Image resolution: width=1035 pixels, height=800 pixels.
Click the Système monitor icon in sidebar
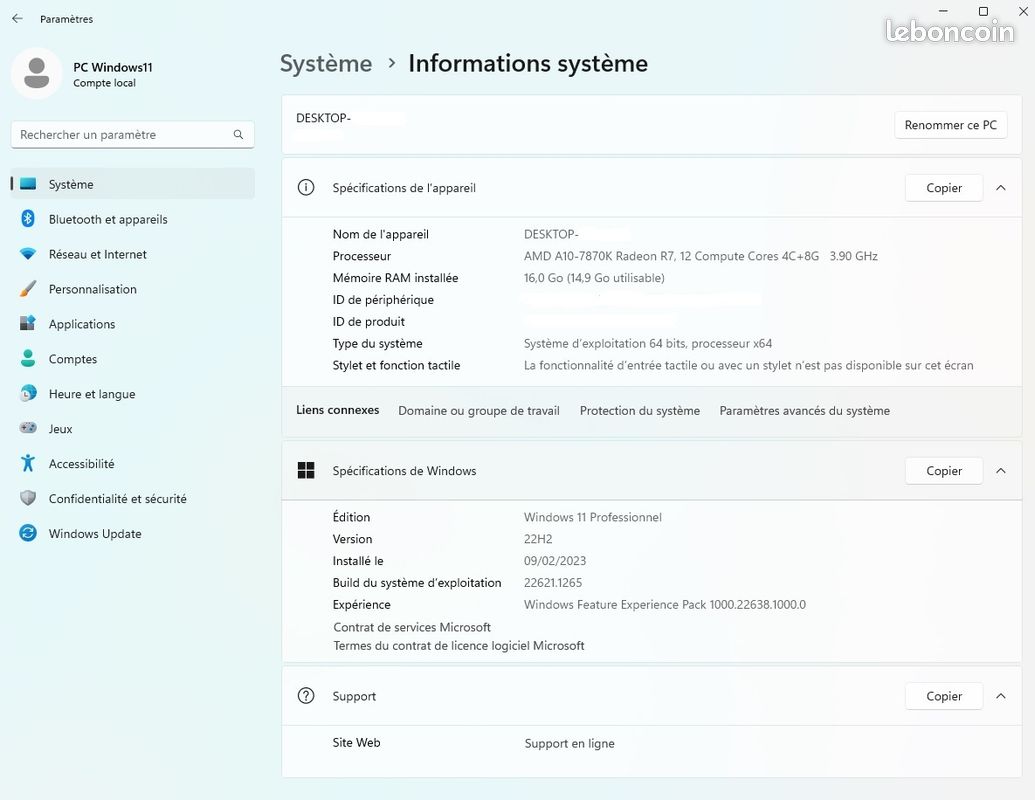pyautogui.click(x=28, y=184)
